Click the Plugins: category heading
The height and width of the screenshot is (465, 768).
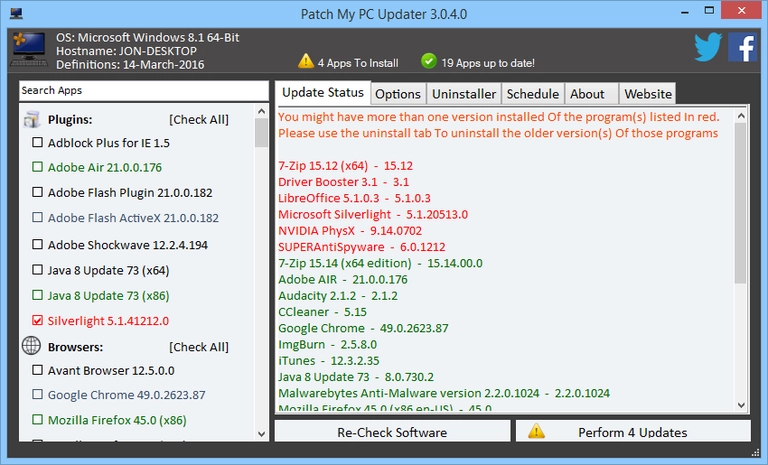[x=70, y=120]
